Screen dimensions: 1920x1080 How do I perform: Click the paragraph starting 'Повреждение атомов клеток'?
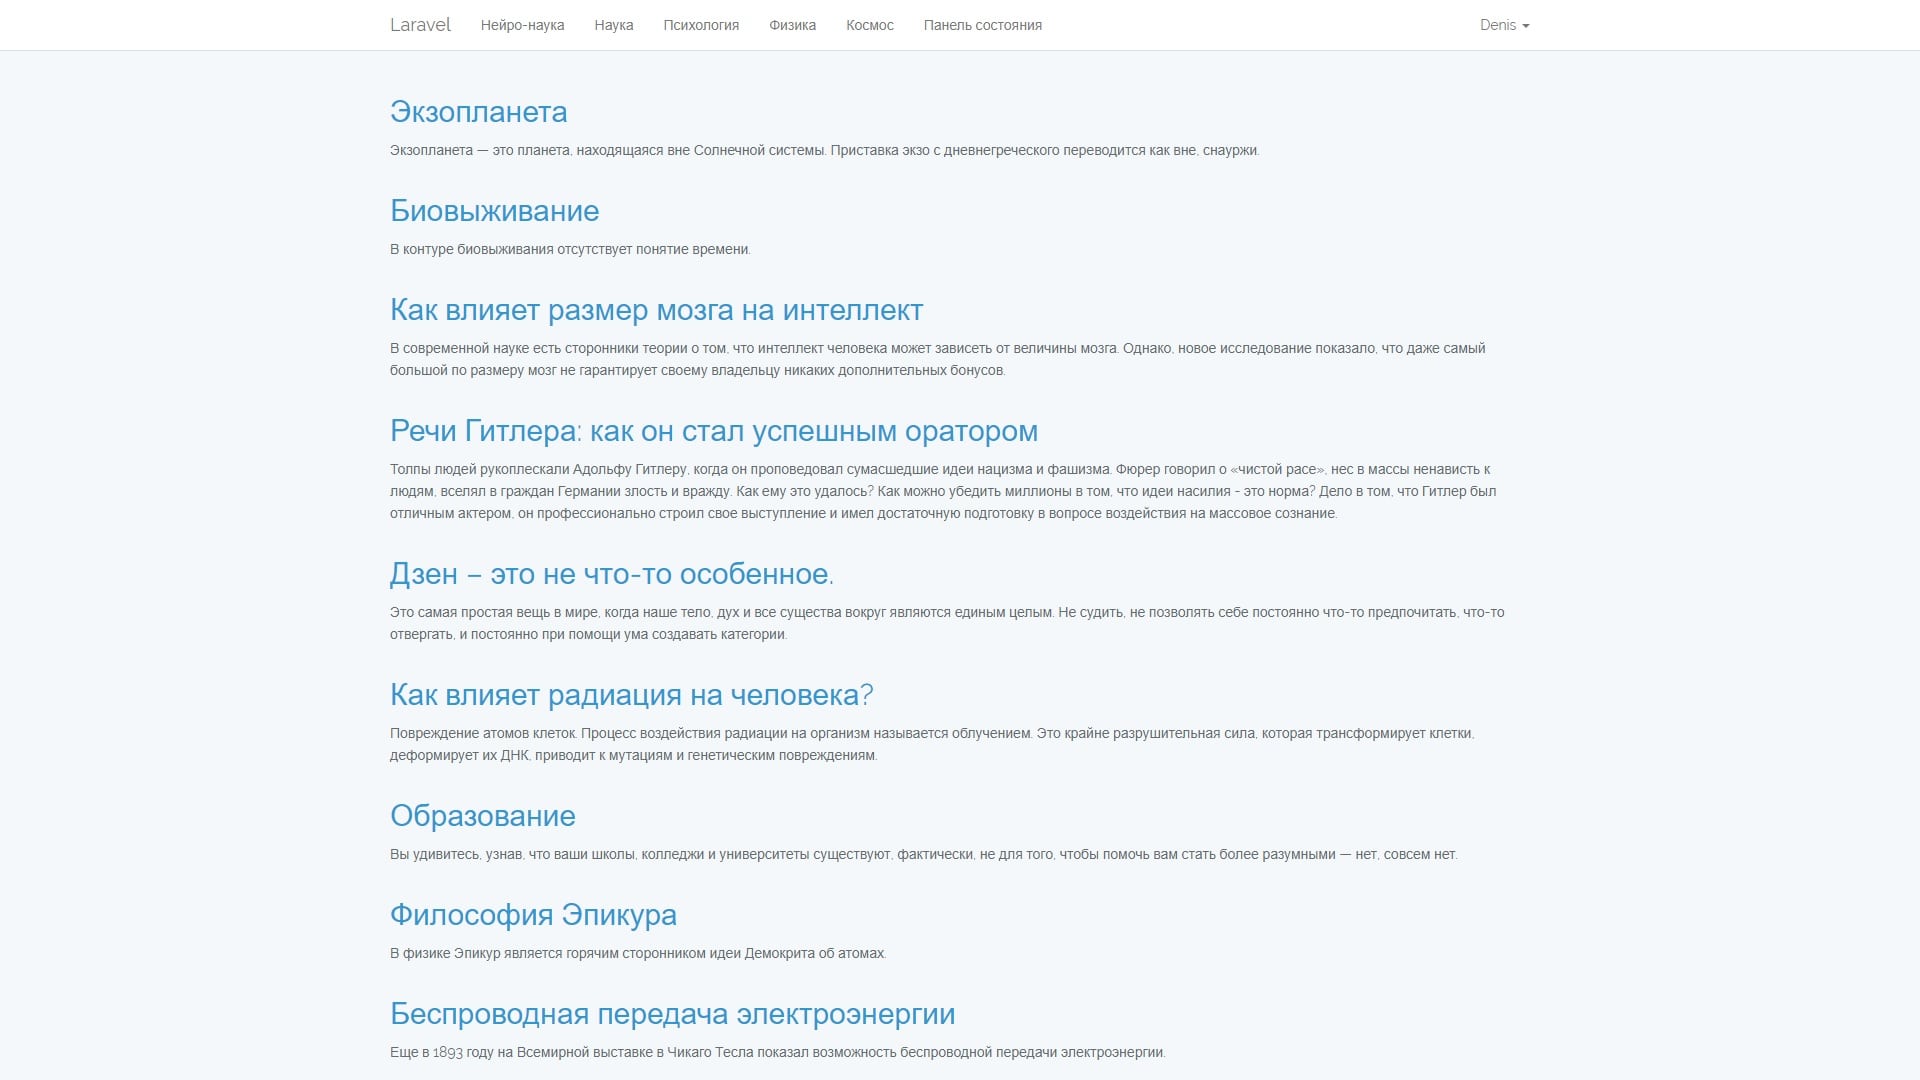click(x=932, y=745)
